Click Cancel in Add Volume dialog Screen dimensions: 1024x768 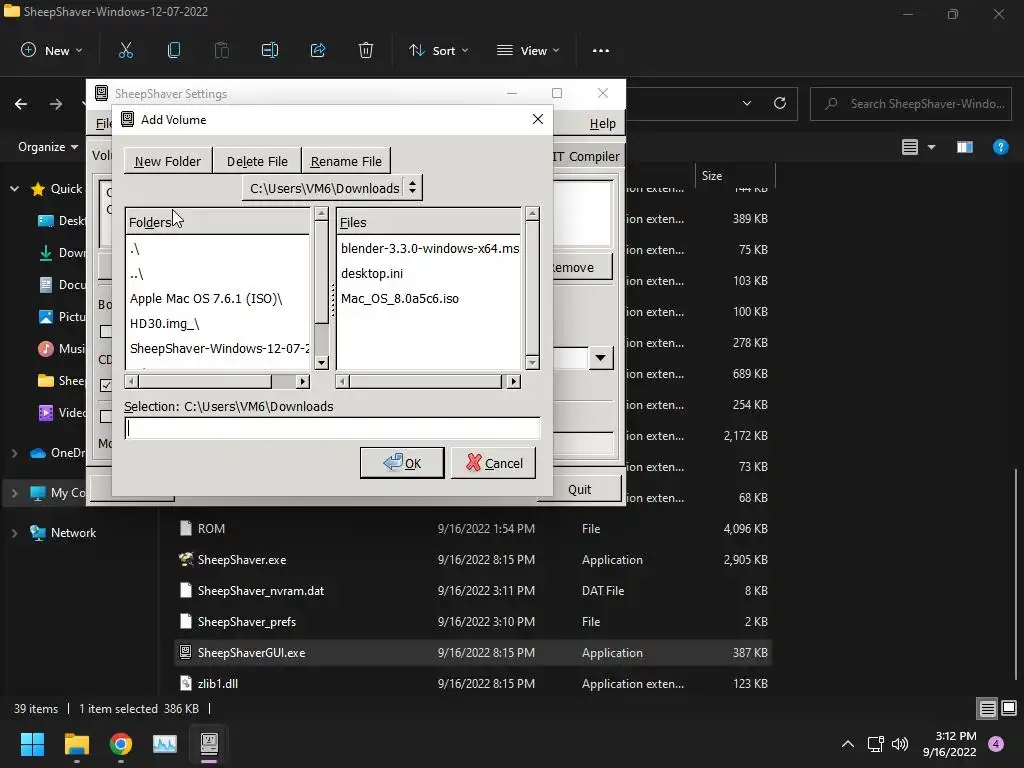coord(493,463)
